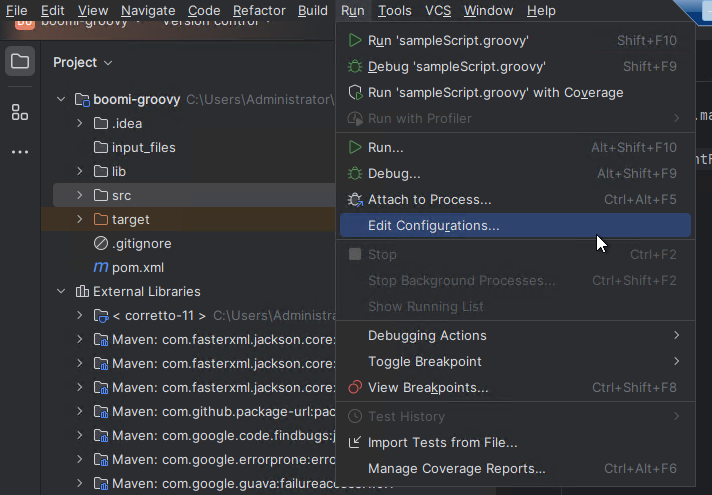Open the Window menu
The image size is (712, 495).
[489, 10]
